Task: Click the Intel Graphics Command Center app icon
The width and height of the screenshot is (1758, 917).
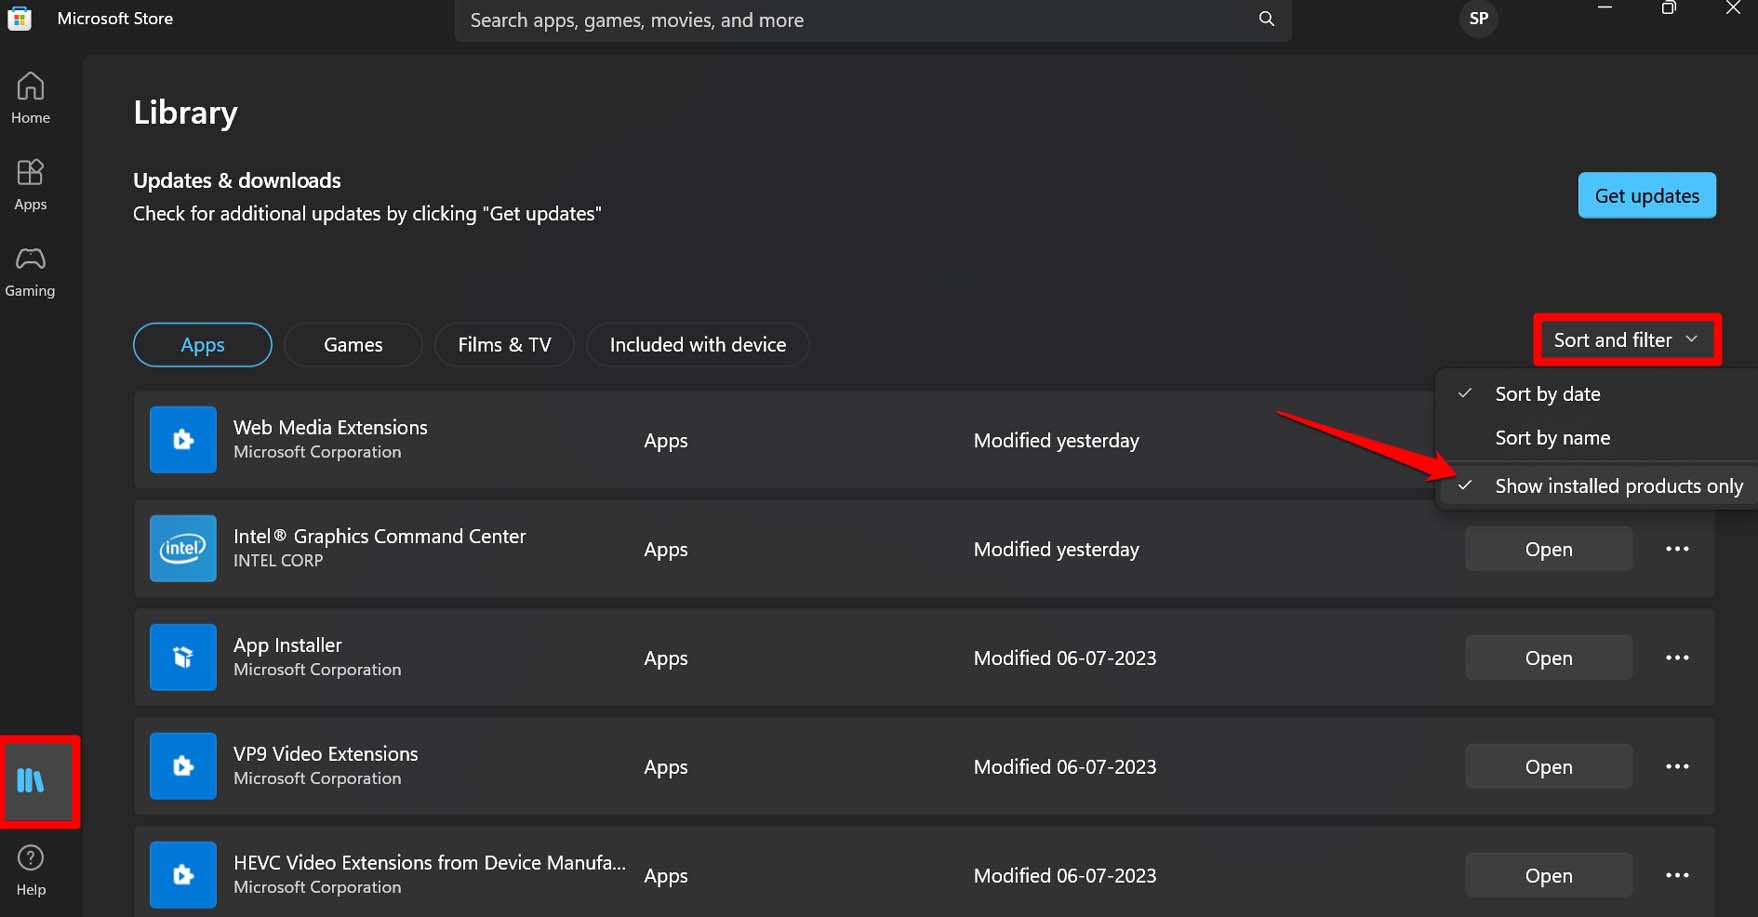Action: coord(182,548)
